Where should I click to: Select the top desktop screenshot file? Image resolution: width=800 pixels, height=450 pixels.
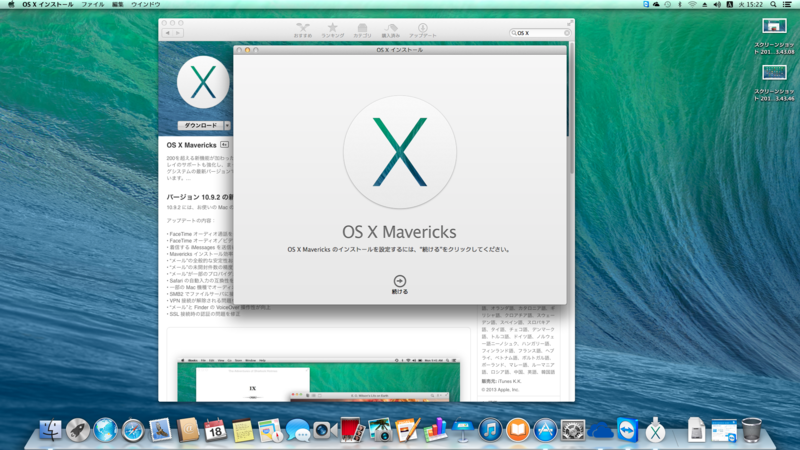774,36
